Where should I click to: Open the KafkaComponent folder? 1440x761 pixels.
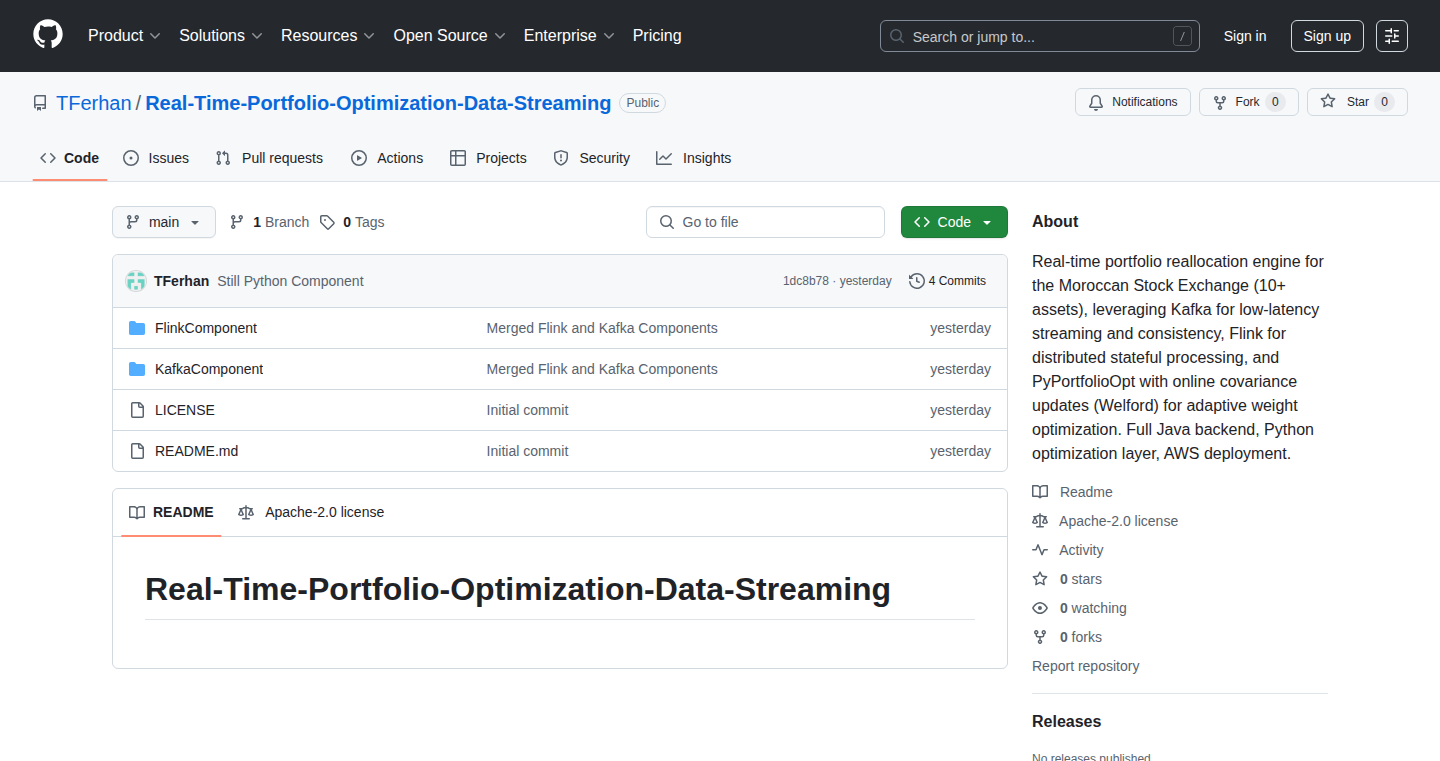(209, 369)
